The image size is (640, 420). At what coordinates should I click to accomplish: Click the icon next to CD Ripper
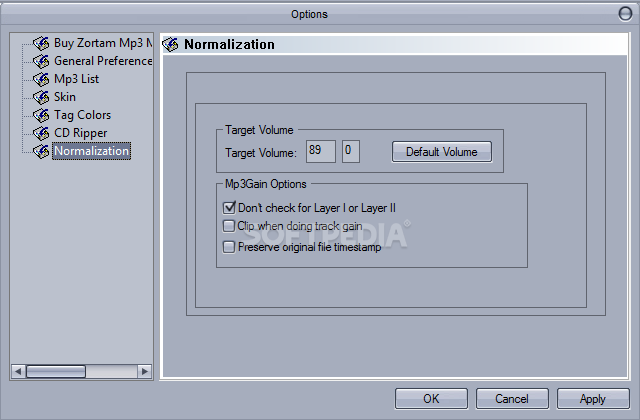41,133
